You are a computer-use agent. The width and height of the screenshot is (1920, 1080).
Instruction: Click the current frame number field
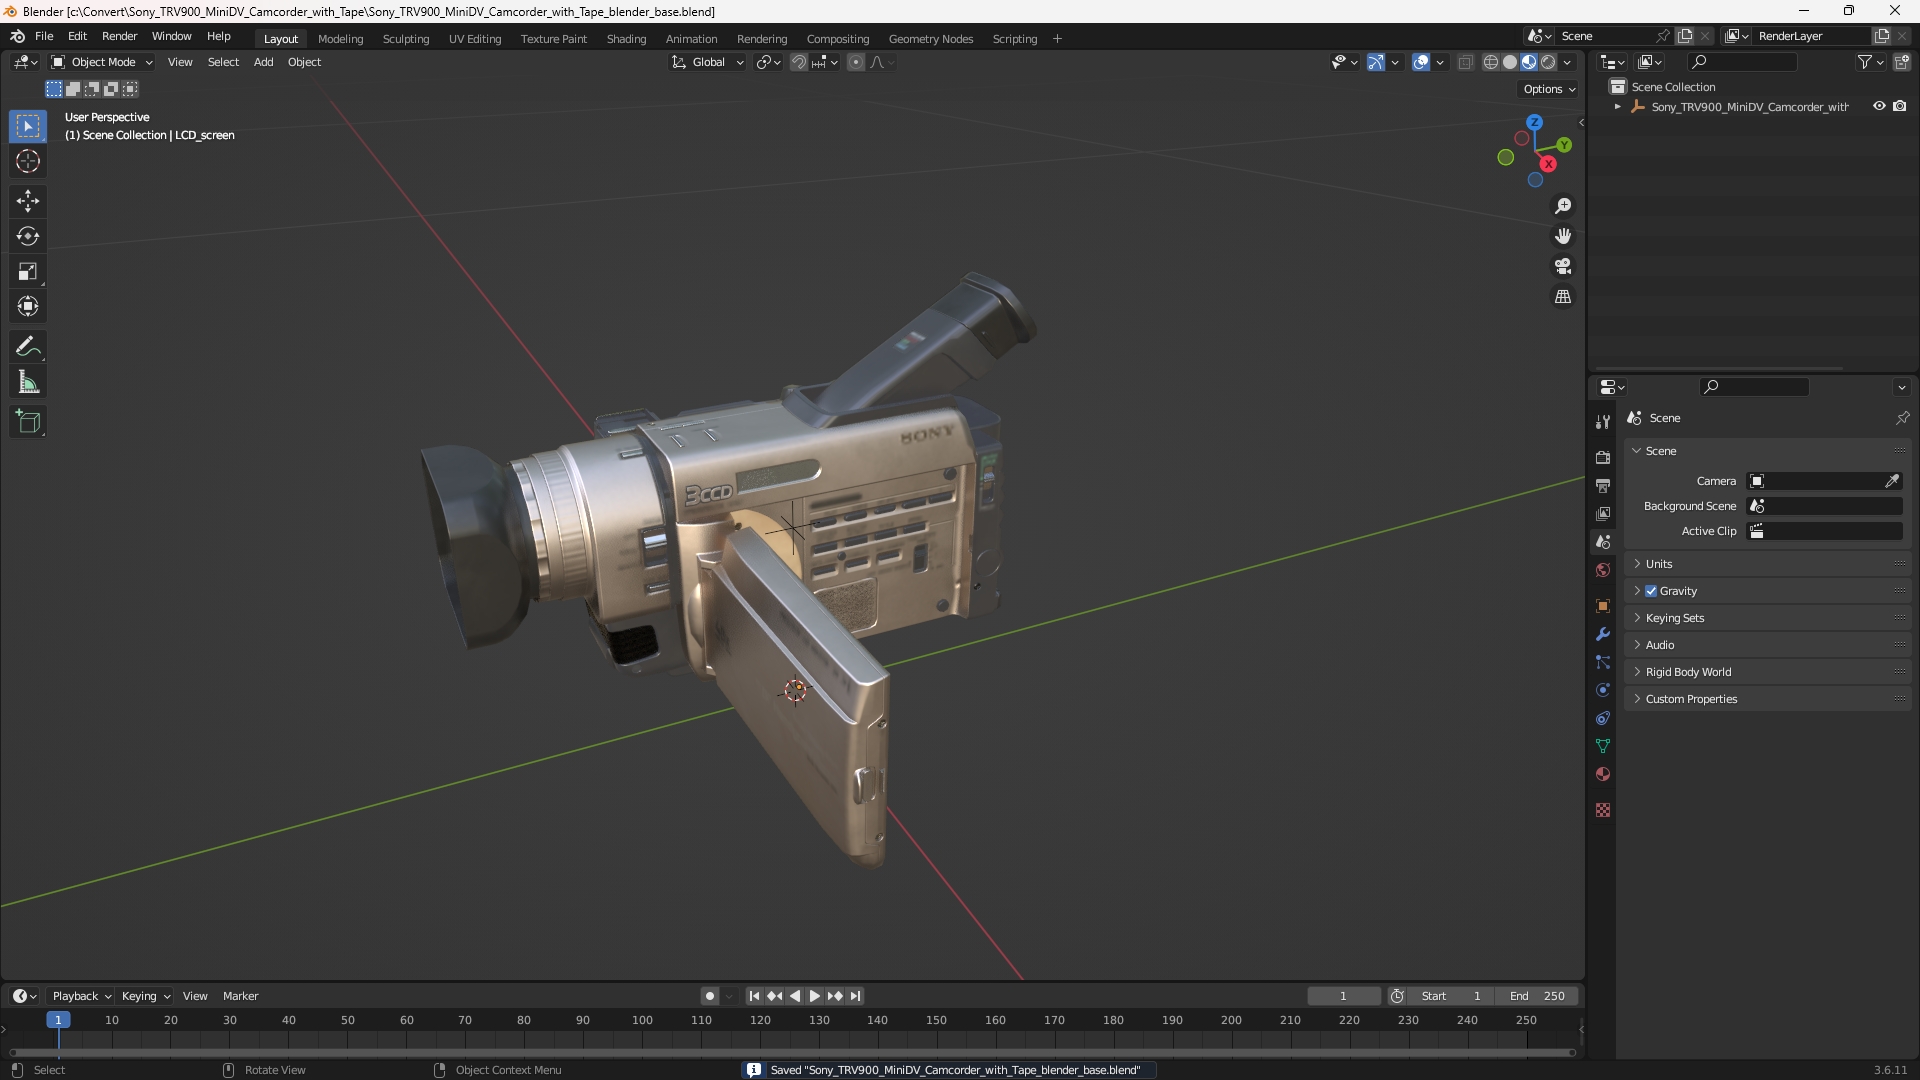pos(1343,996)
